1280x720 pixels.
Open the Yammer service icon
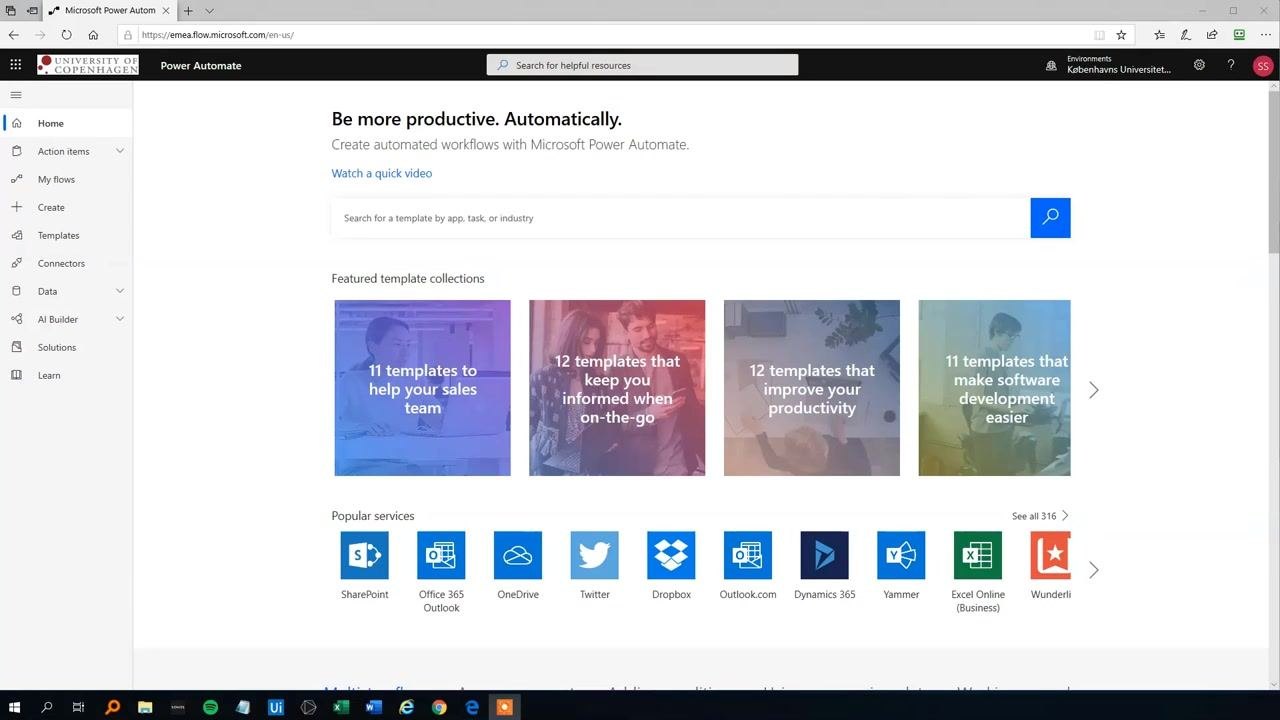tap(901, 555)
